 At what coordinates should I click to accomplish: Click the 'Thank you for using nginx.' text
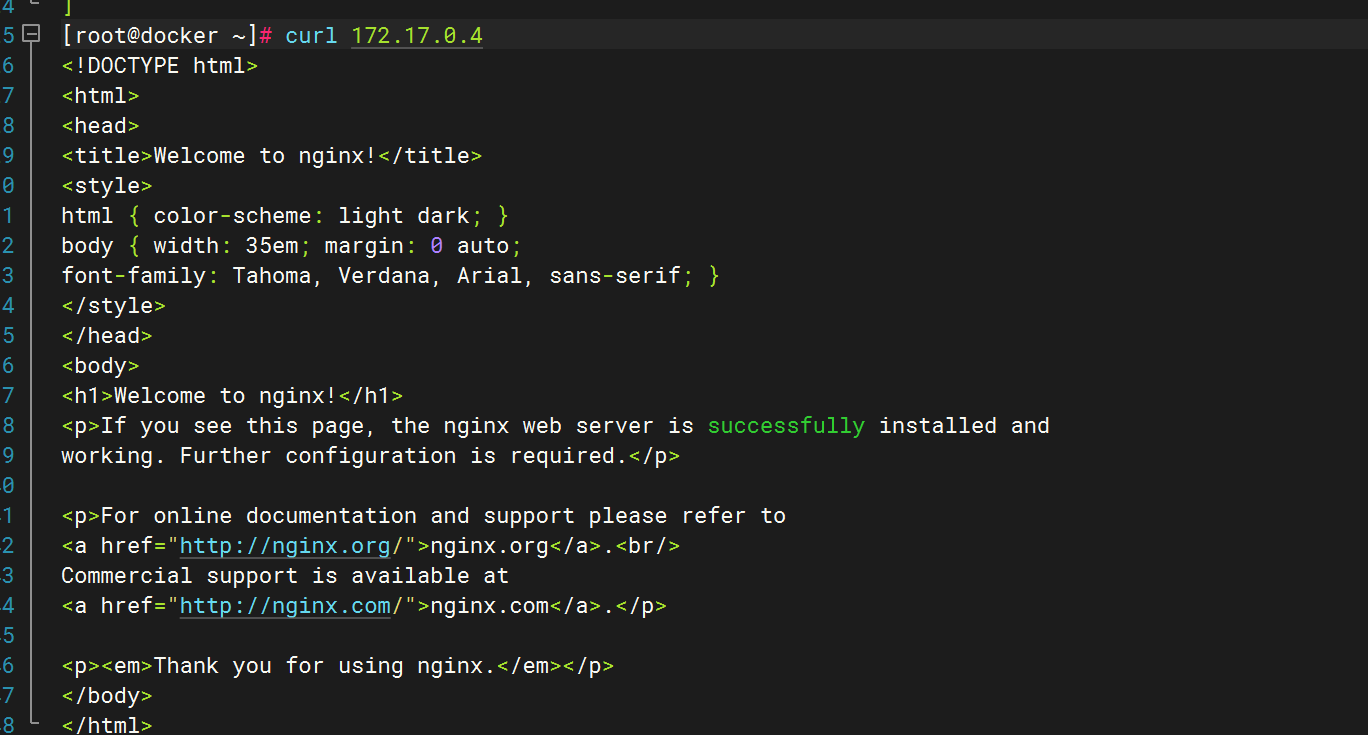[324, 666]
